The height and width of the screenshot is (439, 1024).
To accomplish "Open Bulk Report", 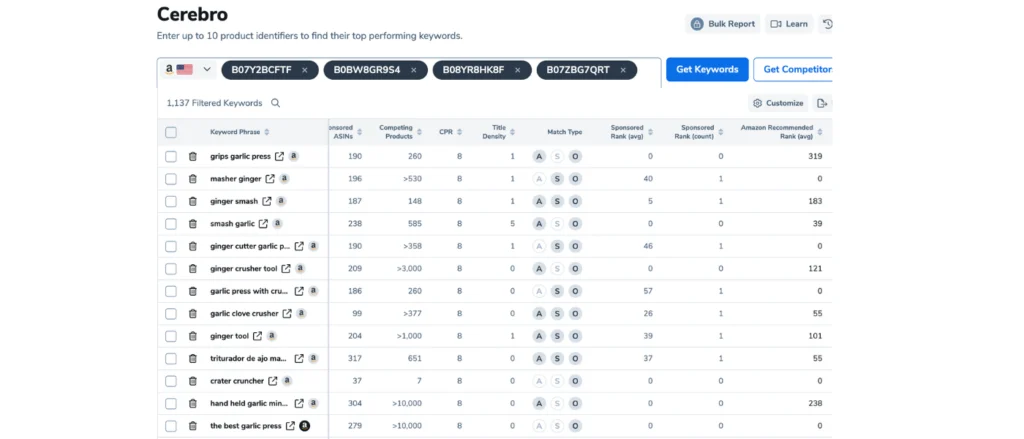I will [723, 24].
